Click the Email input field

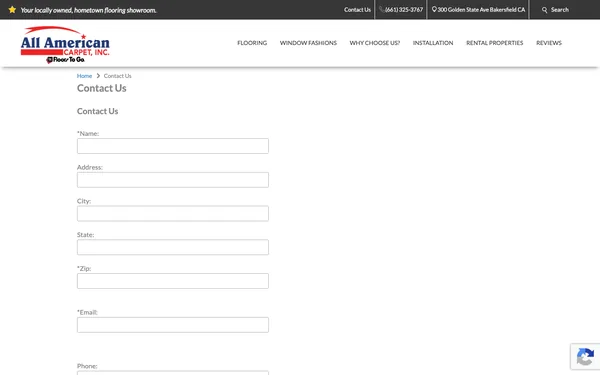[x=173, y=325]
